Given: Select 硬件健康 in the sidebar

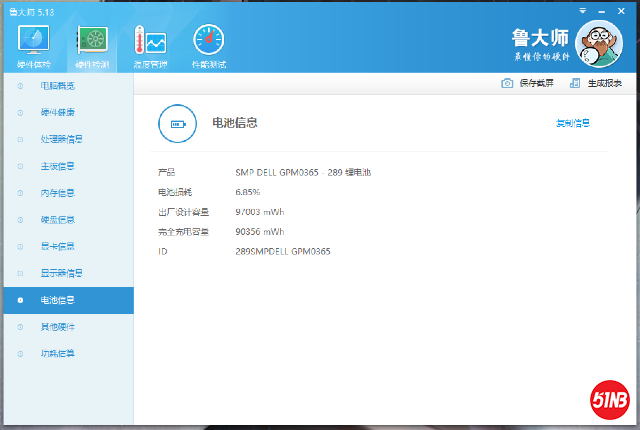Looking at the screenshot, I should tap(57, 112).
